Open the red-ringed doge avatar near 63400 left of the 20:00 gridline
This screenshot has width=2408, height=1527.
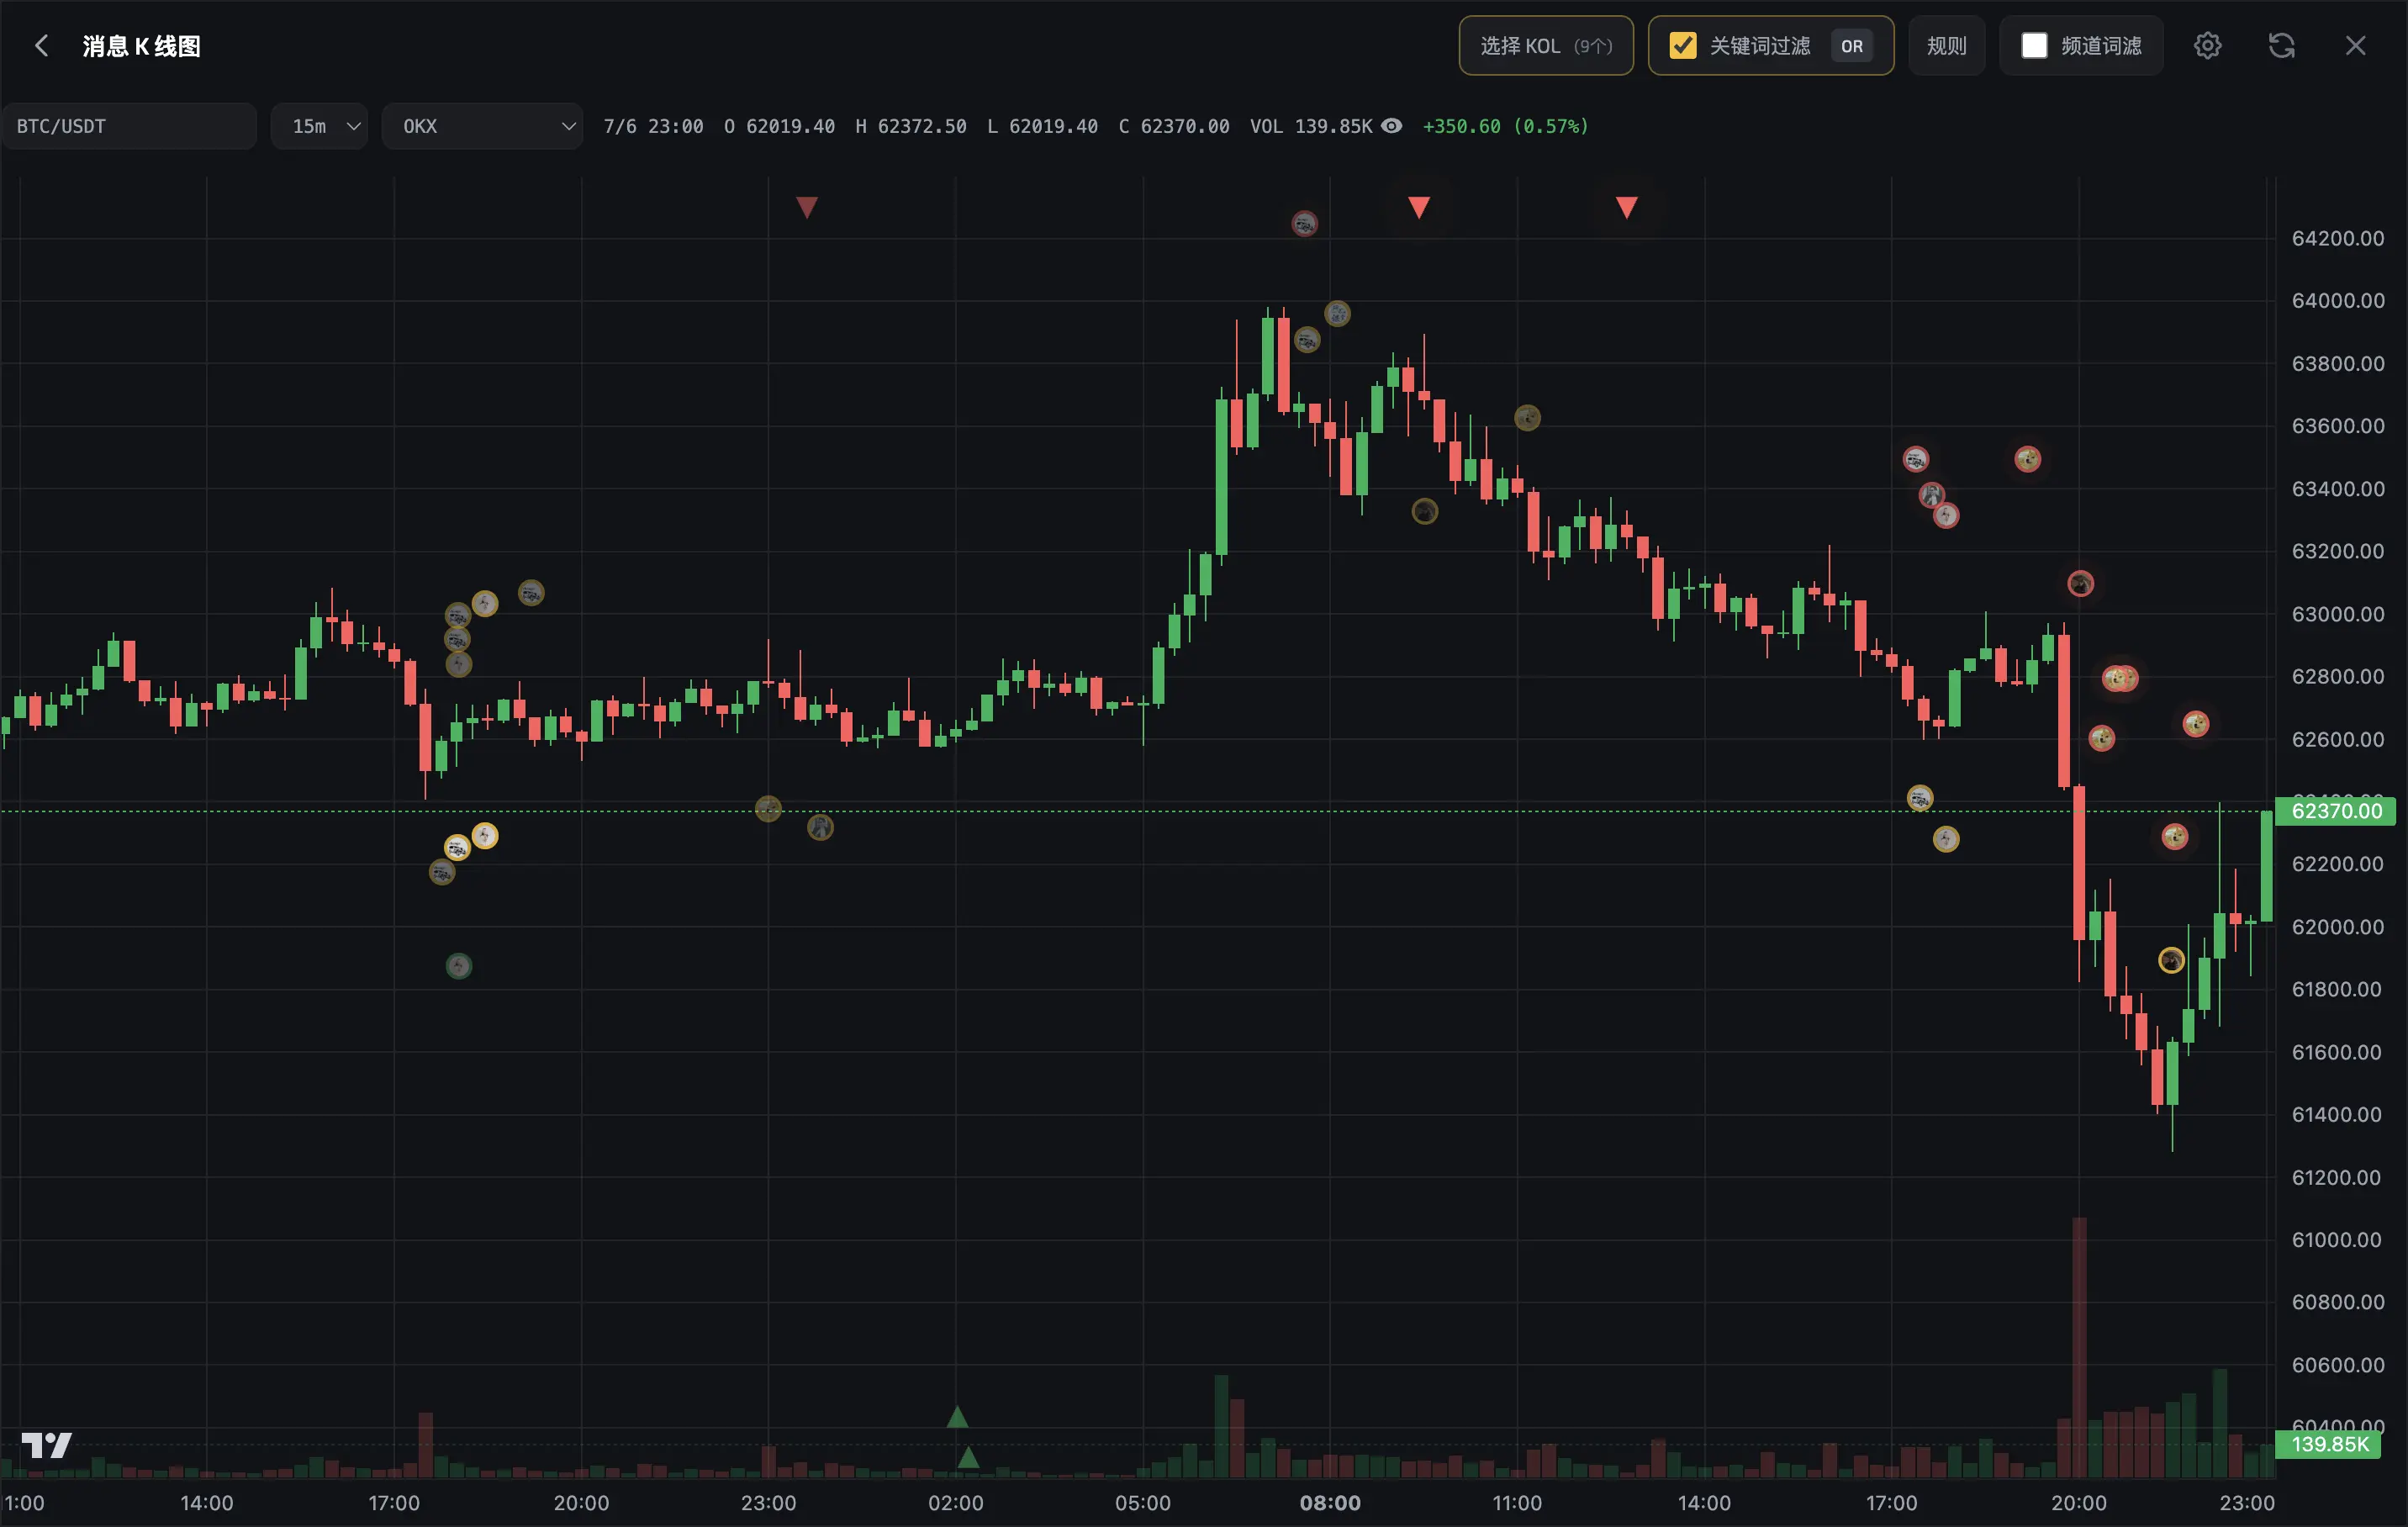2027,459
